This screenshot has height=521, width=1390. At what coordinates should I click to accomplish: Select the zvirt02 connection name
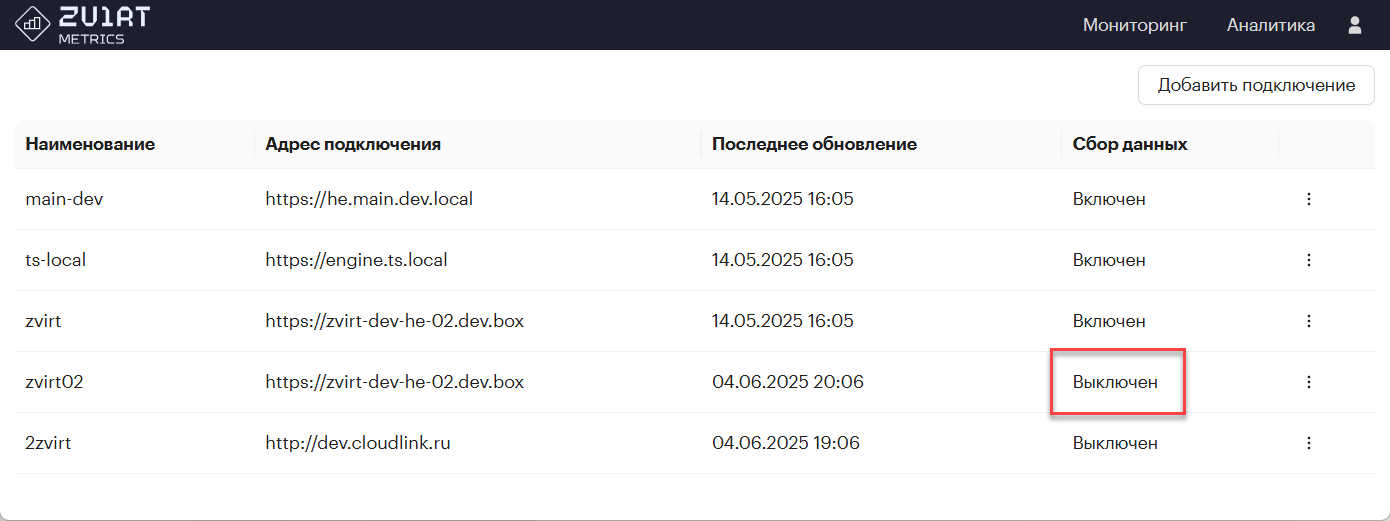tap(54, 382)
